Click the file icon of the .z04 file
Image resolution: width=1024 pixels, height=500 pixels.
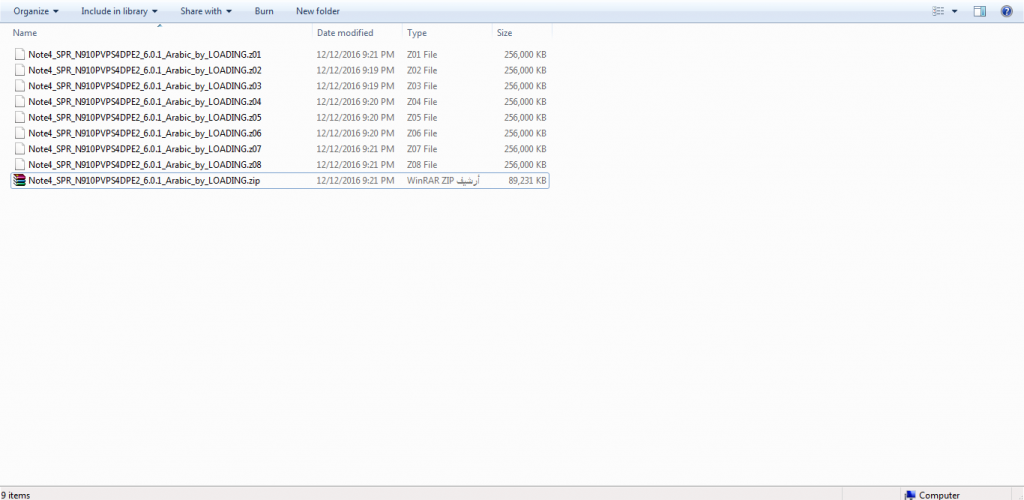(x=20, y=102)
